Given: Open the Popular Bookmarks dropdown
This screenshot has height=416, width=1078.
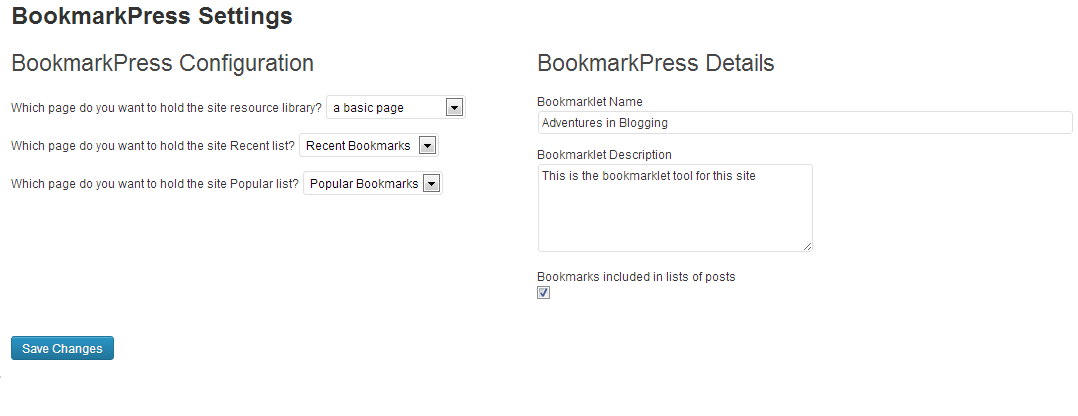Looking at the screenshot, I should click(373, 184).
